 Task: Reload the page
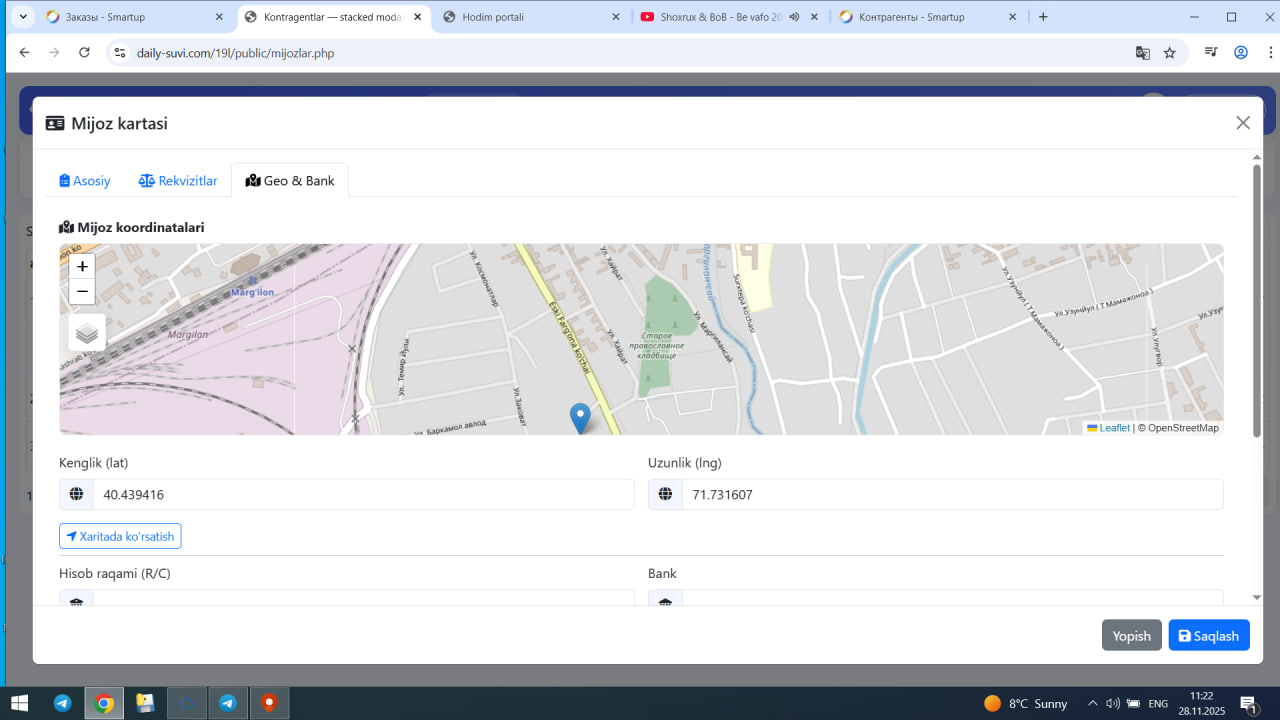pos(84,53)
